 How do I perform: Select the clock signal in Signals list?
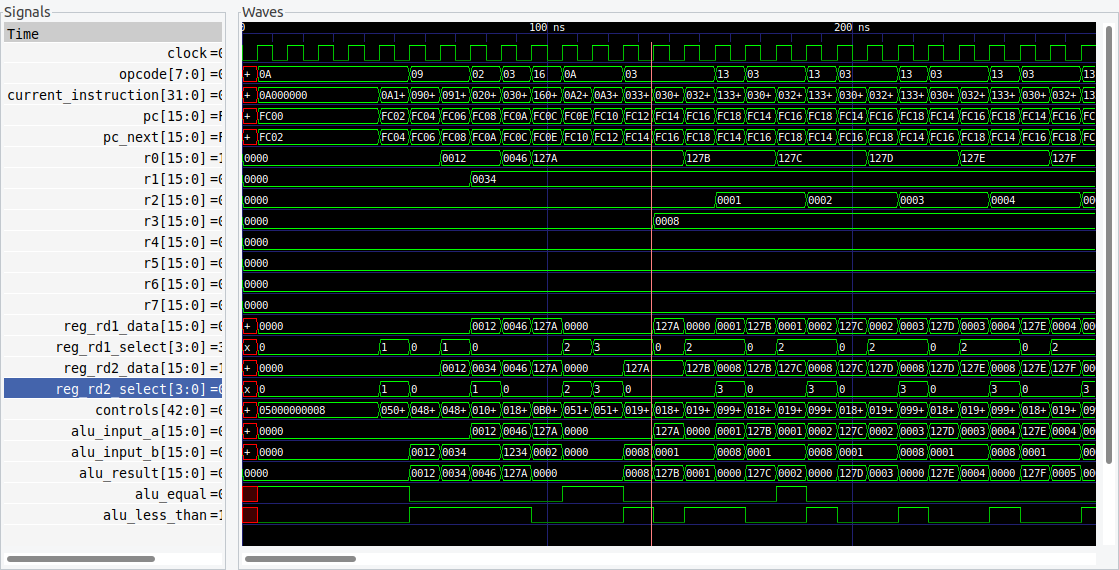113,53
